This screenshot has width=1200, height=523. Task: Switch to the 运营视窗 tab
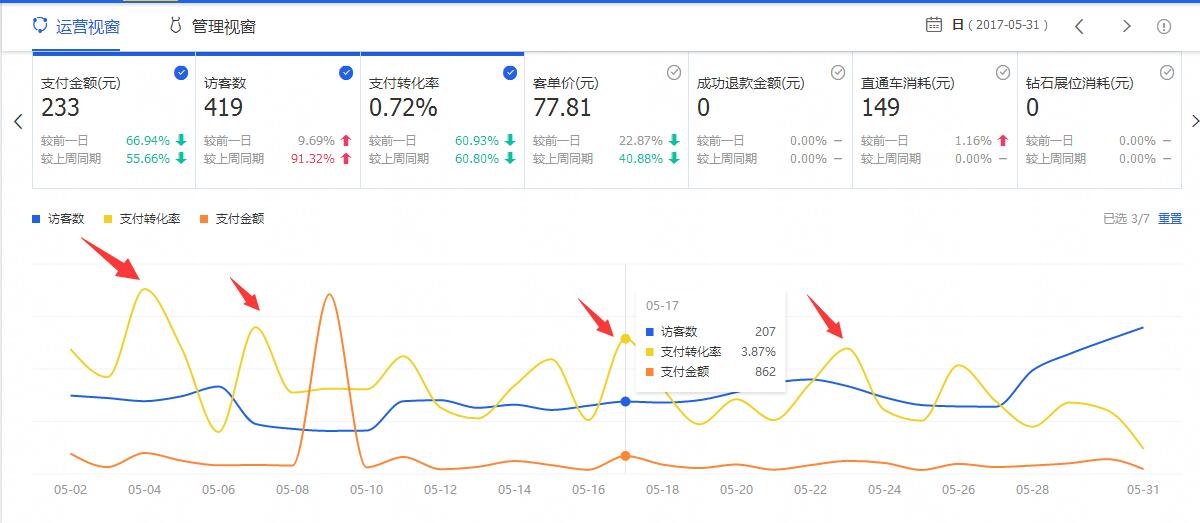pos(88,27)
